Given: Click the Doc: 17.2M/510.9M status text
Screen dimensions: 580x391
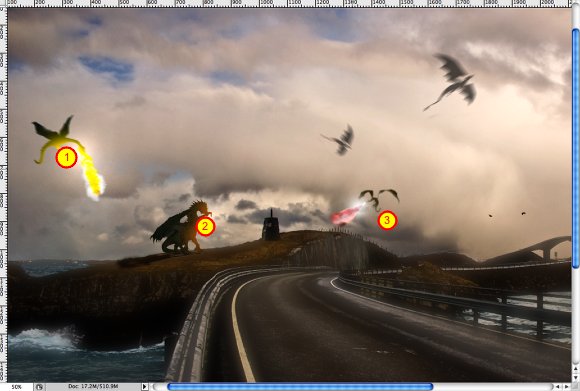Looking at the screenshot, I should 93,387.
